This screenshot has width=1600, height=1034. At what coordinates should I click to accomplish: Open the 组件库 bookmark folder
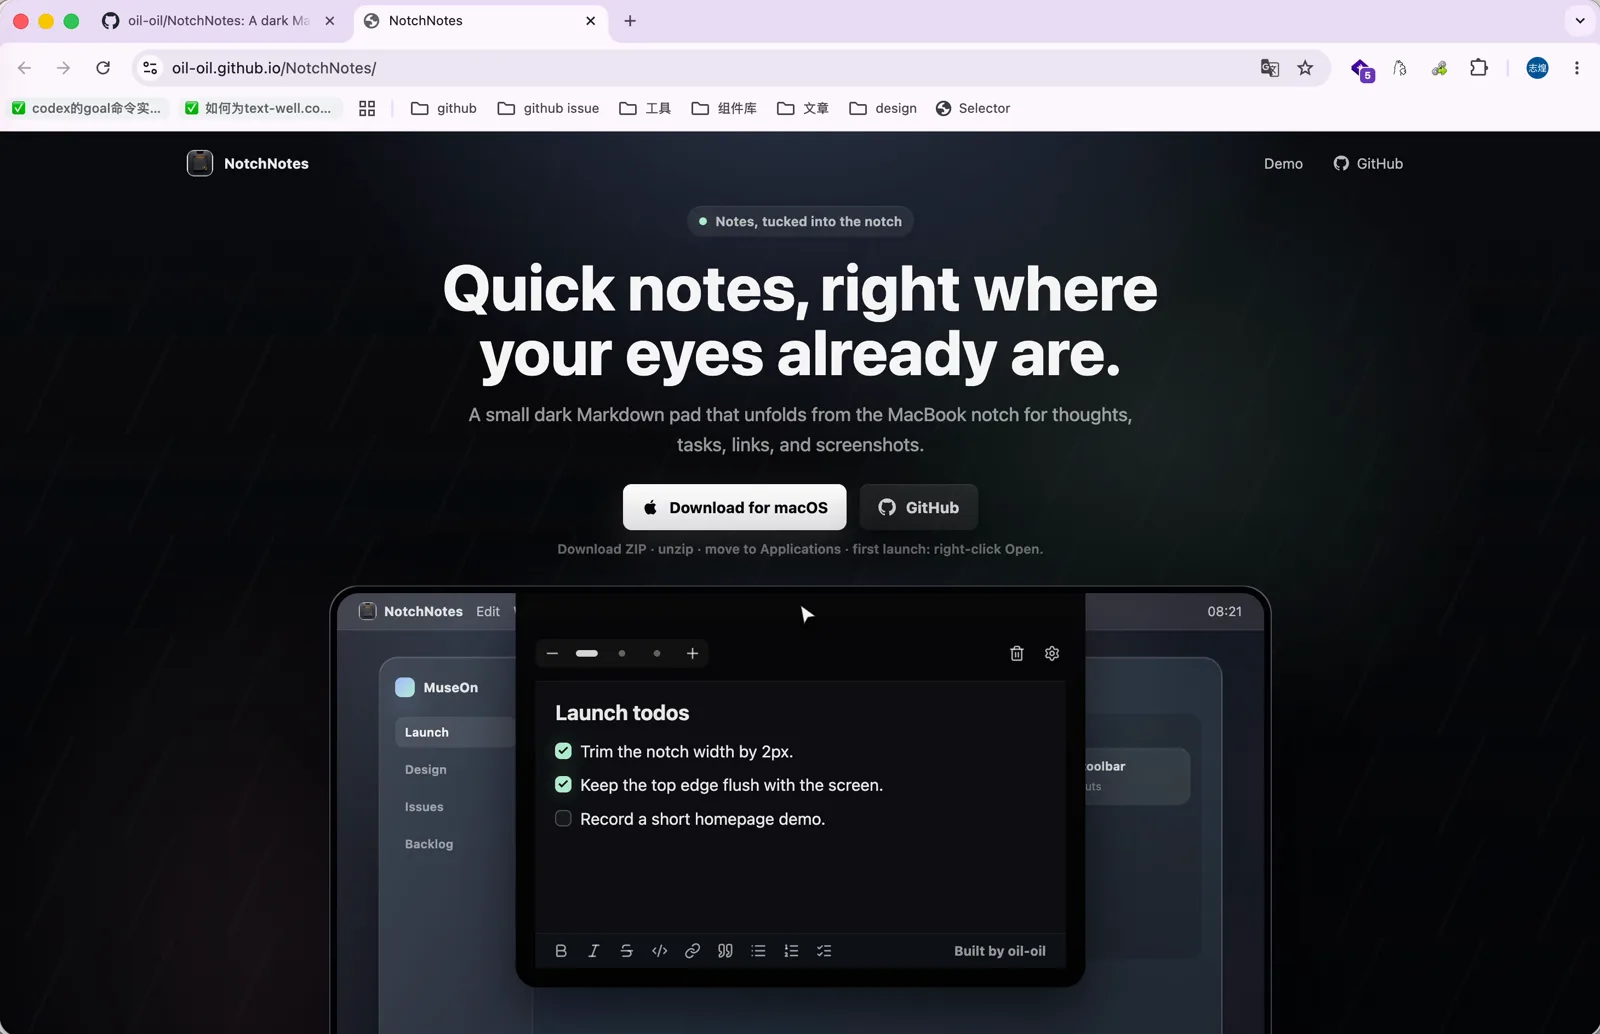724,108
